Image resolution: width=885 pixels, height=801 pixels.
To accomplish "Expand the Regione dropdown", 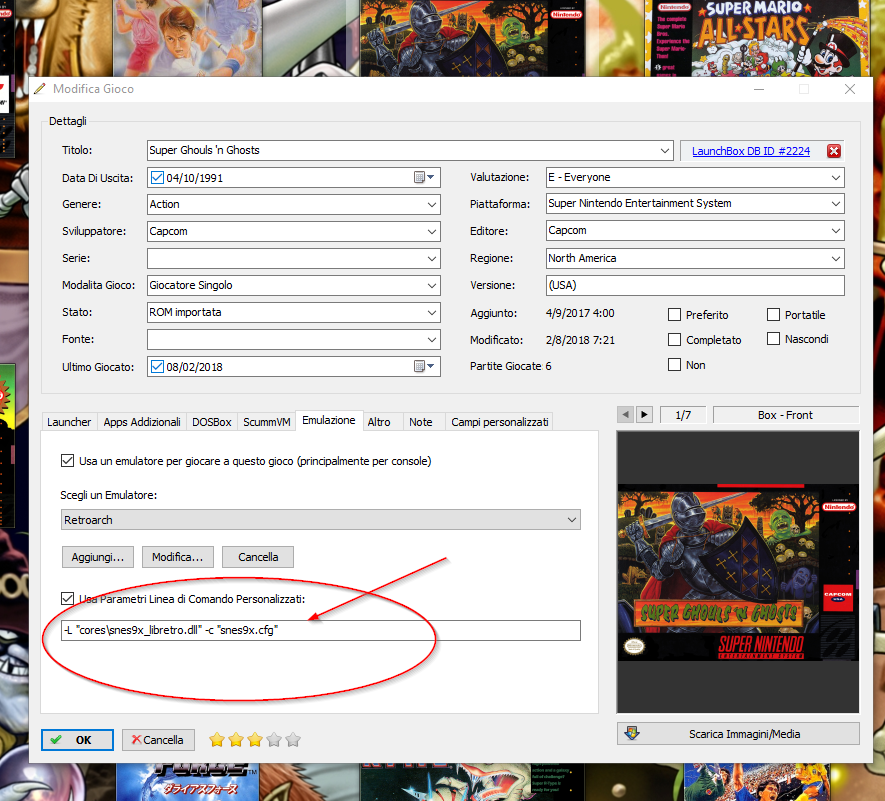I will tap(836, 259).
